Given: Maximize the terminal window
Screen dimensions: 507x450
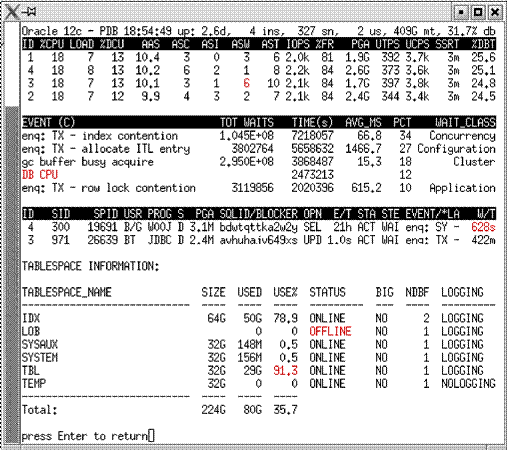Looking at the screenshot, I should click(478, 12).
